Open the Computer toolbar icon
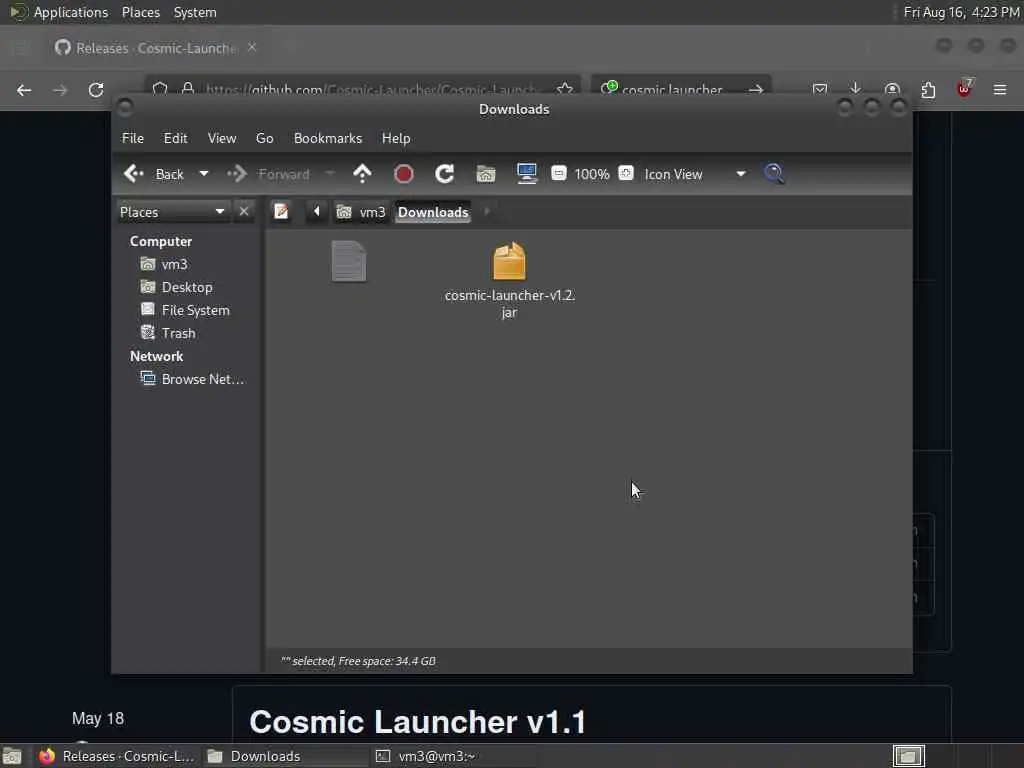The image size is (1024, 768). (526, 174)
